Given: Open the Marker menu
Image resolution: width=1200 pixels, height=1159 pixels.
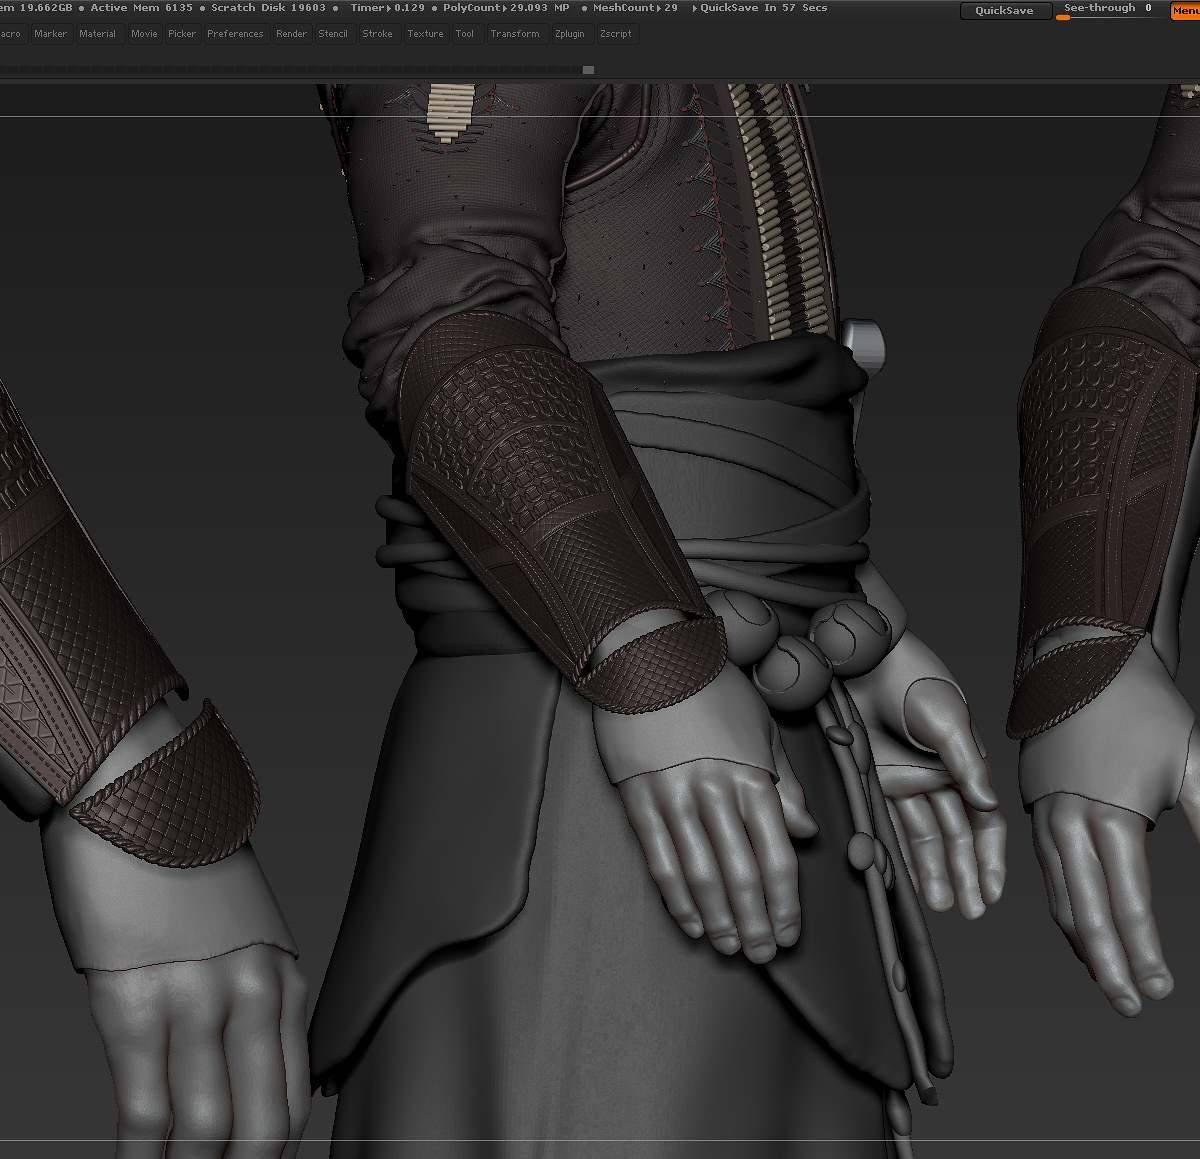Looking at the screenshot, I should click(50, 34).
